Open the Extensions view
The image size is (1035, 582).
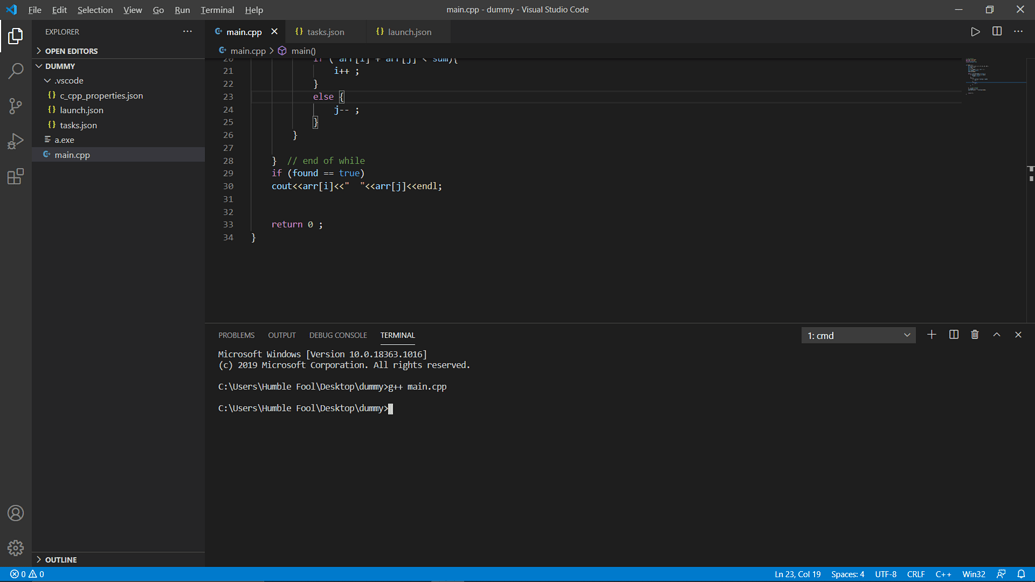click(x=15, y=176)
